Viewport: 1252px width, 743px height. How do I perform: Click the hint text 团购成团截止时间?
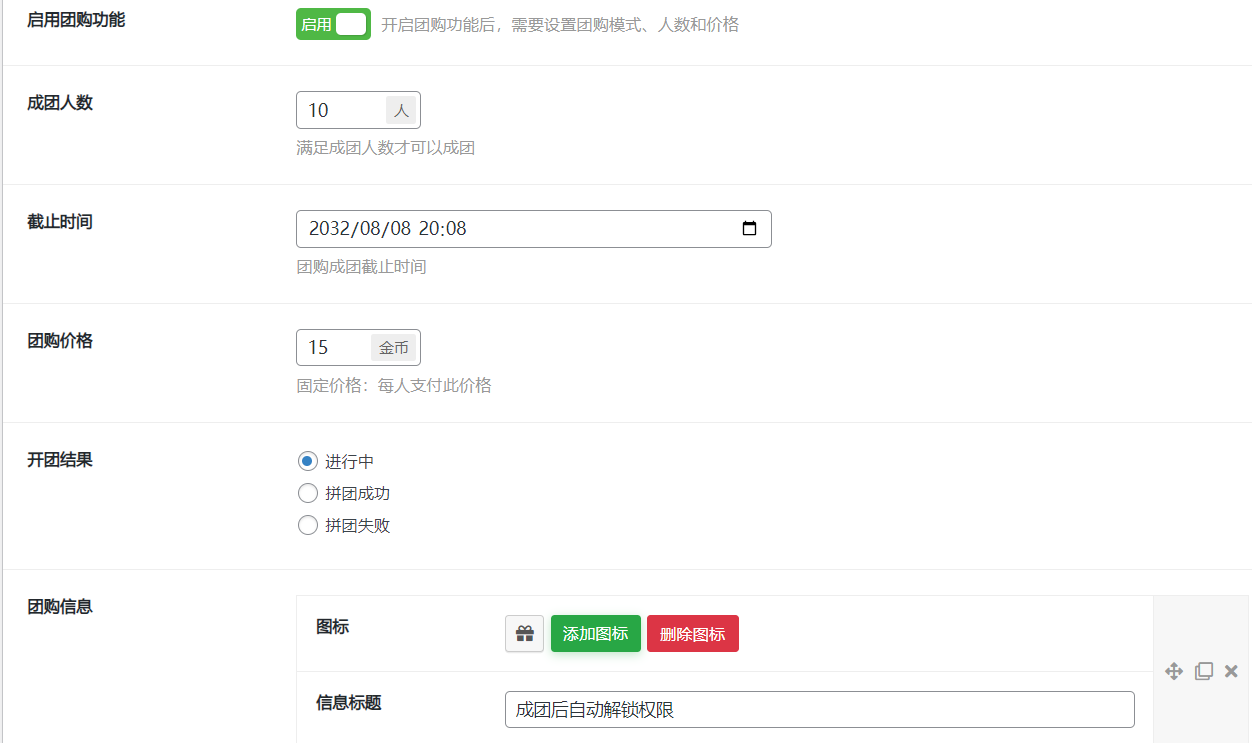click(x=361, y=267)
